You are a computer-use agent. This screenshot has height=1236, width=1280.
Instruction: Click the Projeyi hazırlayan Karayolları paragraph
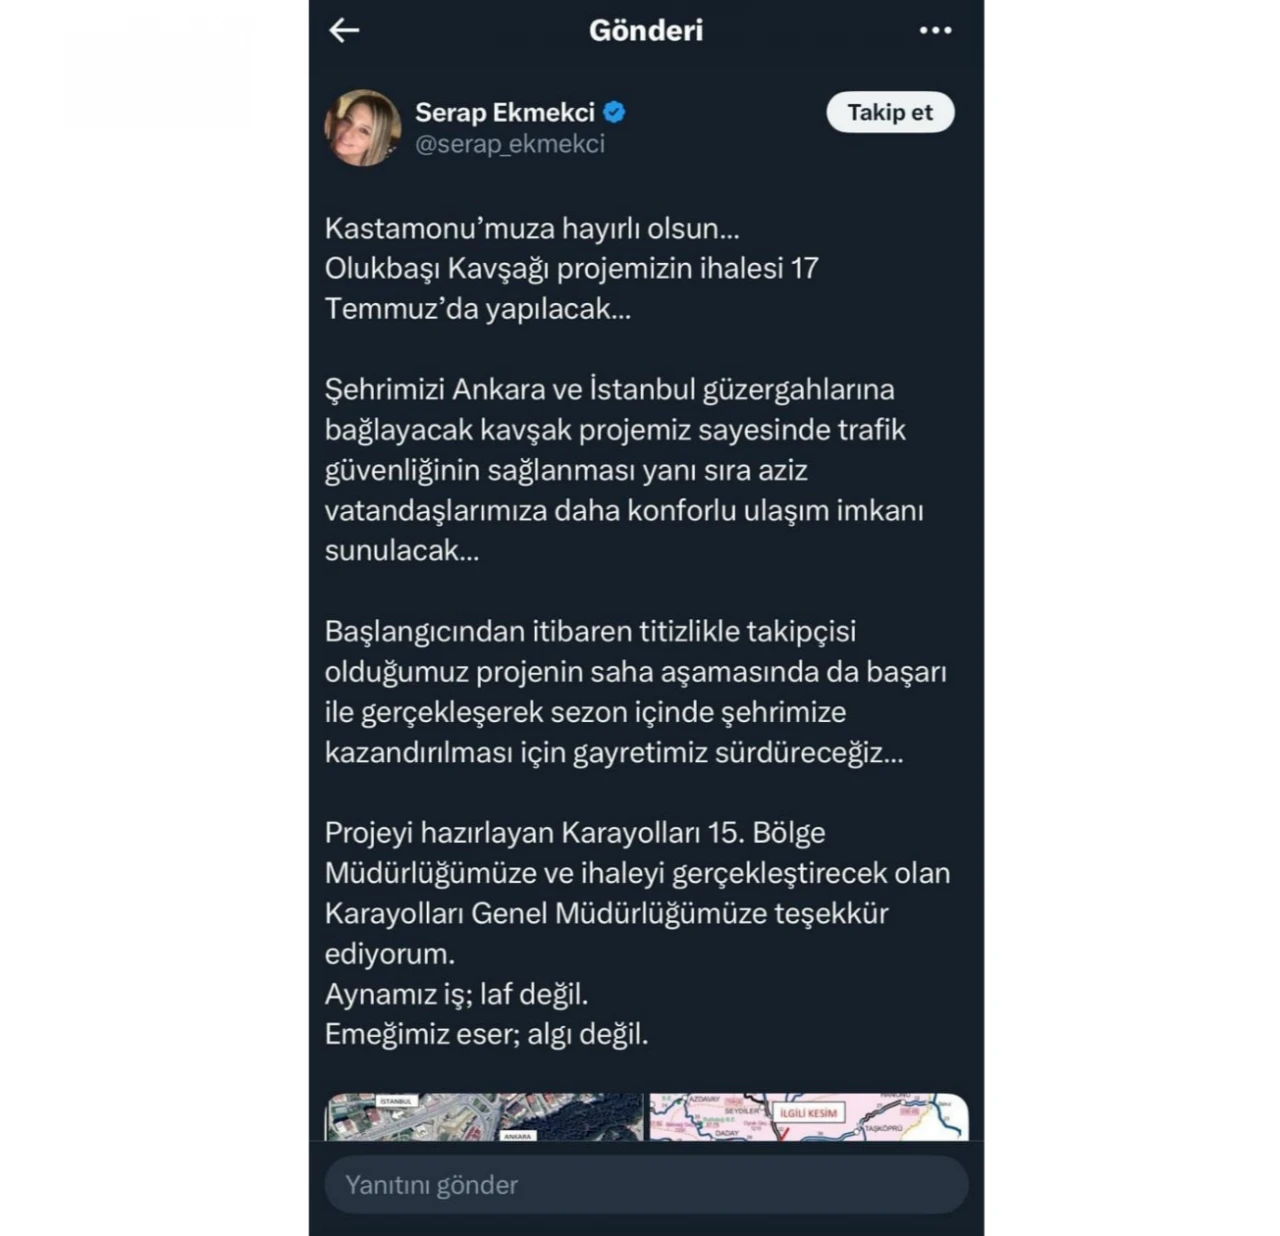coord(637,893)
